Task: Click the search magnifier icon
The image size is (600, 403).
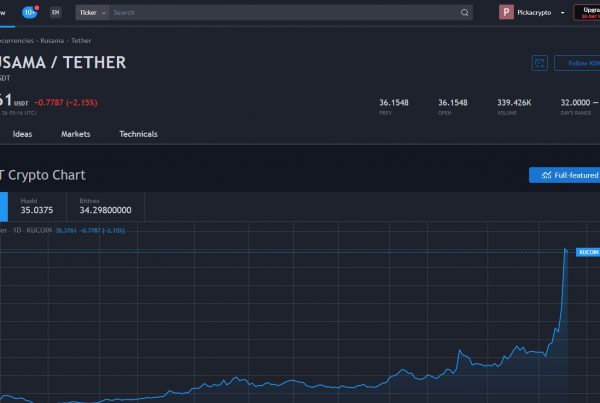Action: tap(465, 13)
